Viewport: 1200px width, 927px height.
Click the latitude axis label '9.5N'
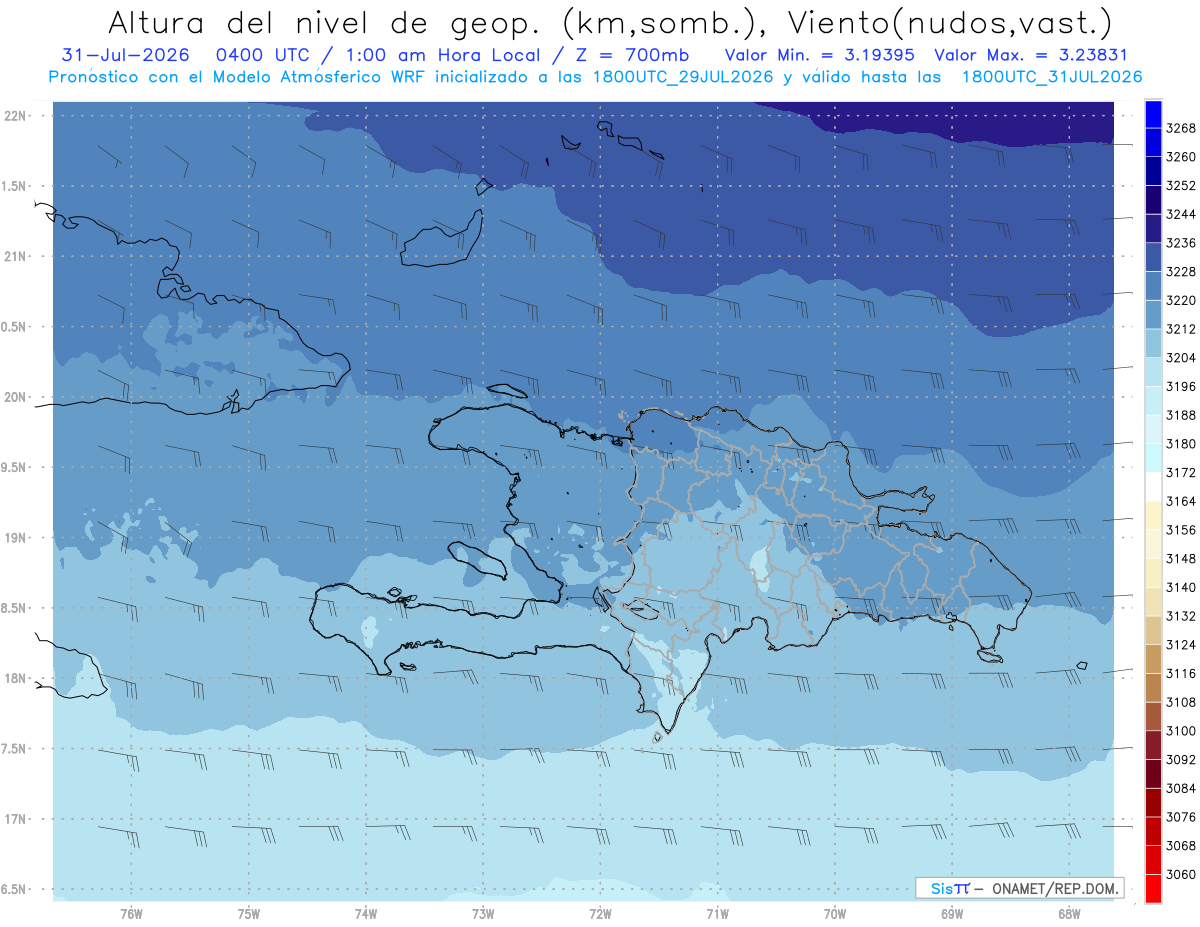click(15, 468)
